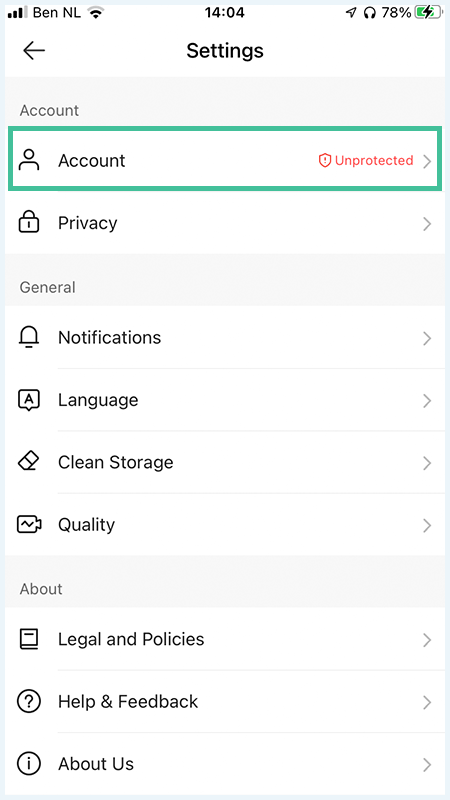Click the Legal and Policies book icon
This screenshot has height=800, width=450.
pos(29,639)
